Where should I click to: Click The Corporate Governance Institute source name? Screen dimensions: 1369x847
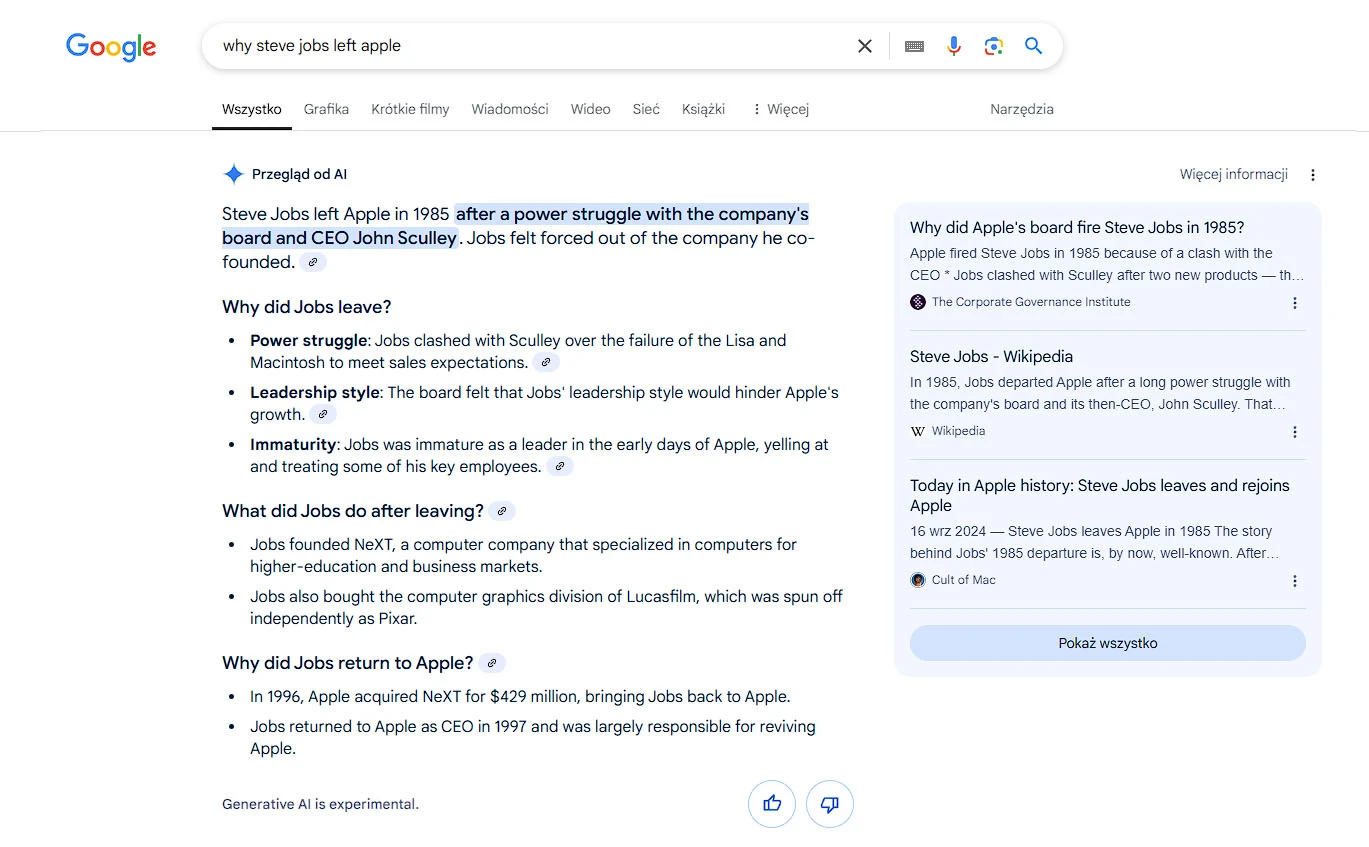pos(1031,302)
